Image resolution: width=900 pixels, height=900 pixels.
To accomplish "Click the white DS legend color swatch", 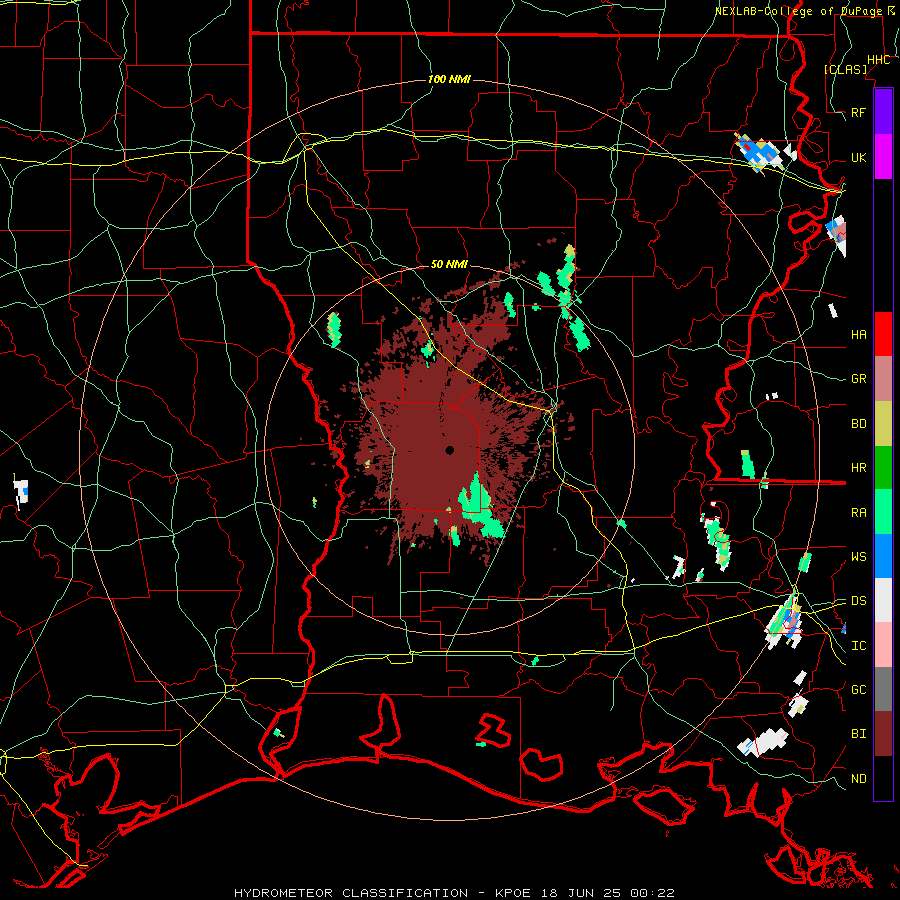I will click(x=883, y=600).
